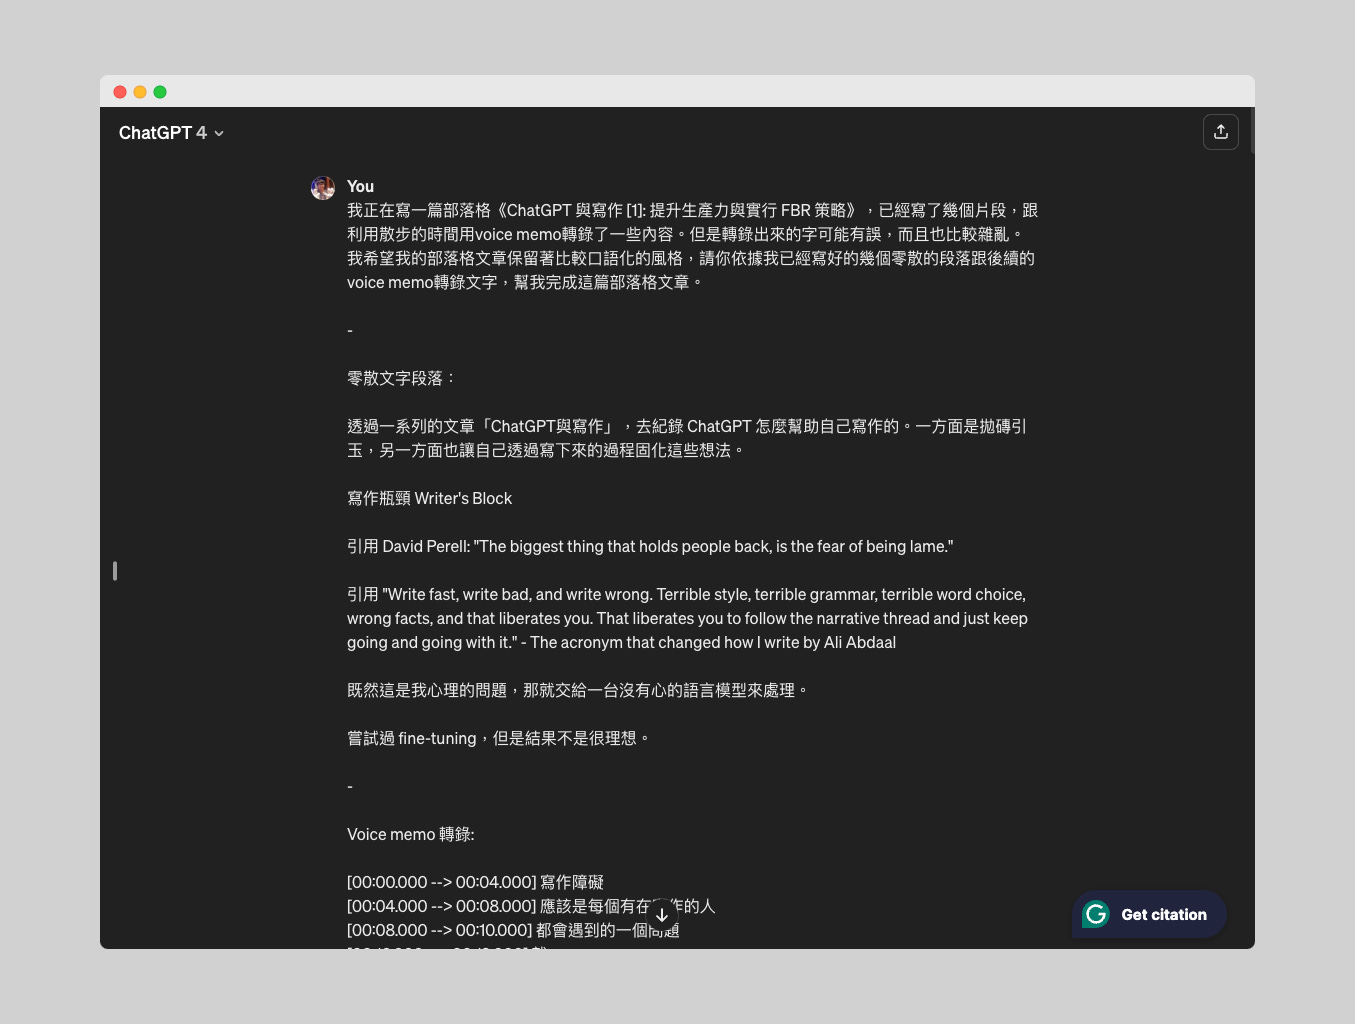
Task: Click the "You" sender label
Action: [359, 186]
